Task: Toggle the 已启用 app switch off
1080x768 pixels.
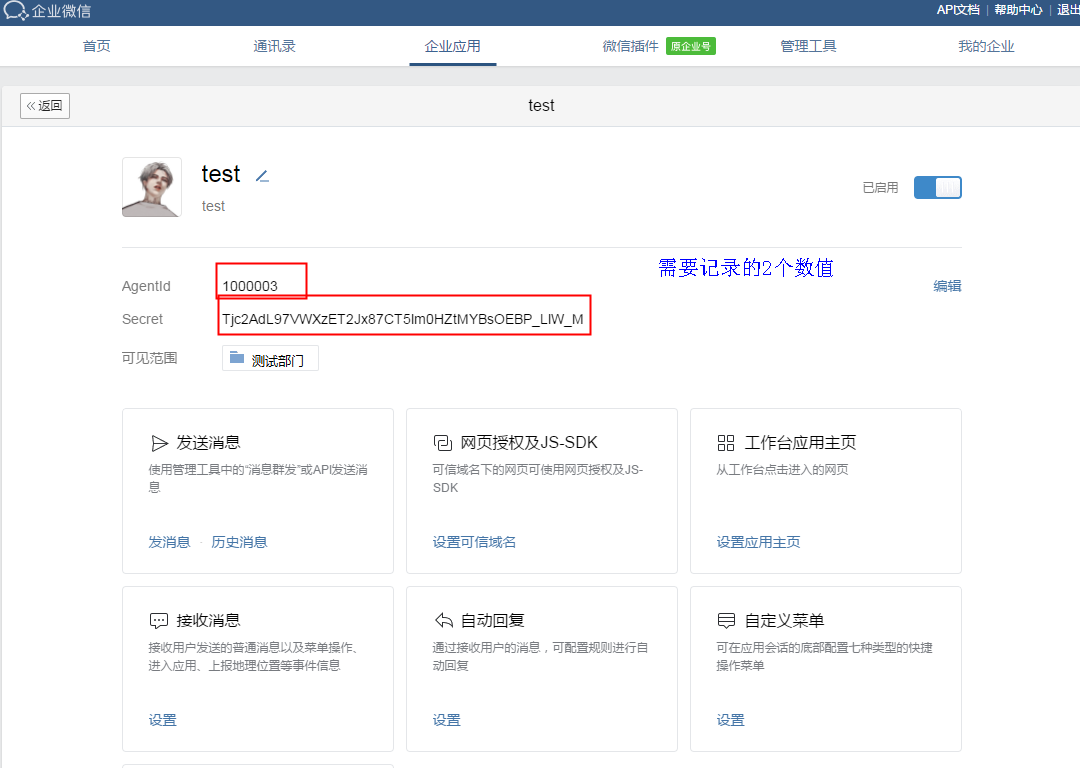Action: coord(937,187)
